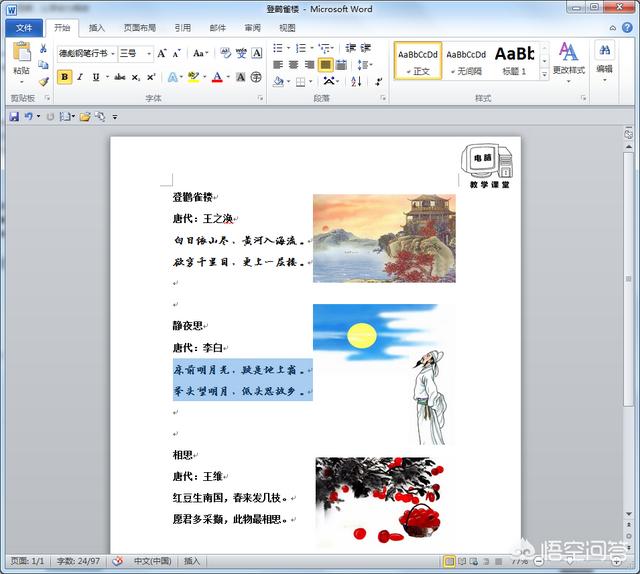This screenshot has width=640, height=574.
Task: Click the Borders grid icon
Action: [300, 82]
